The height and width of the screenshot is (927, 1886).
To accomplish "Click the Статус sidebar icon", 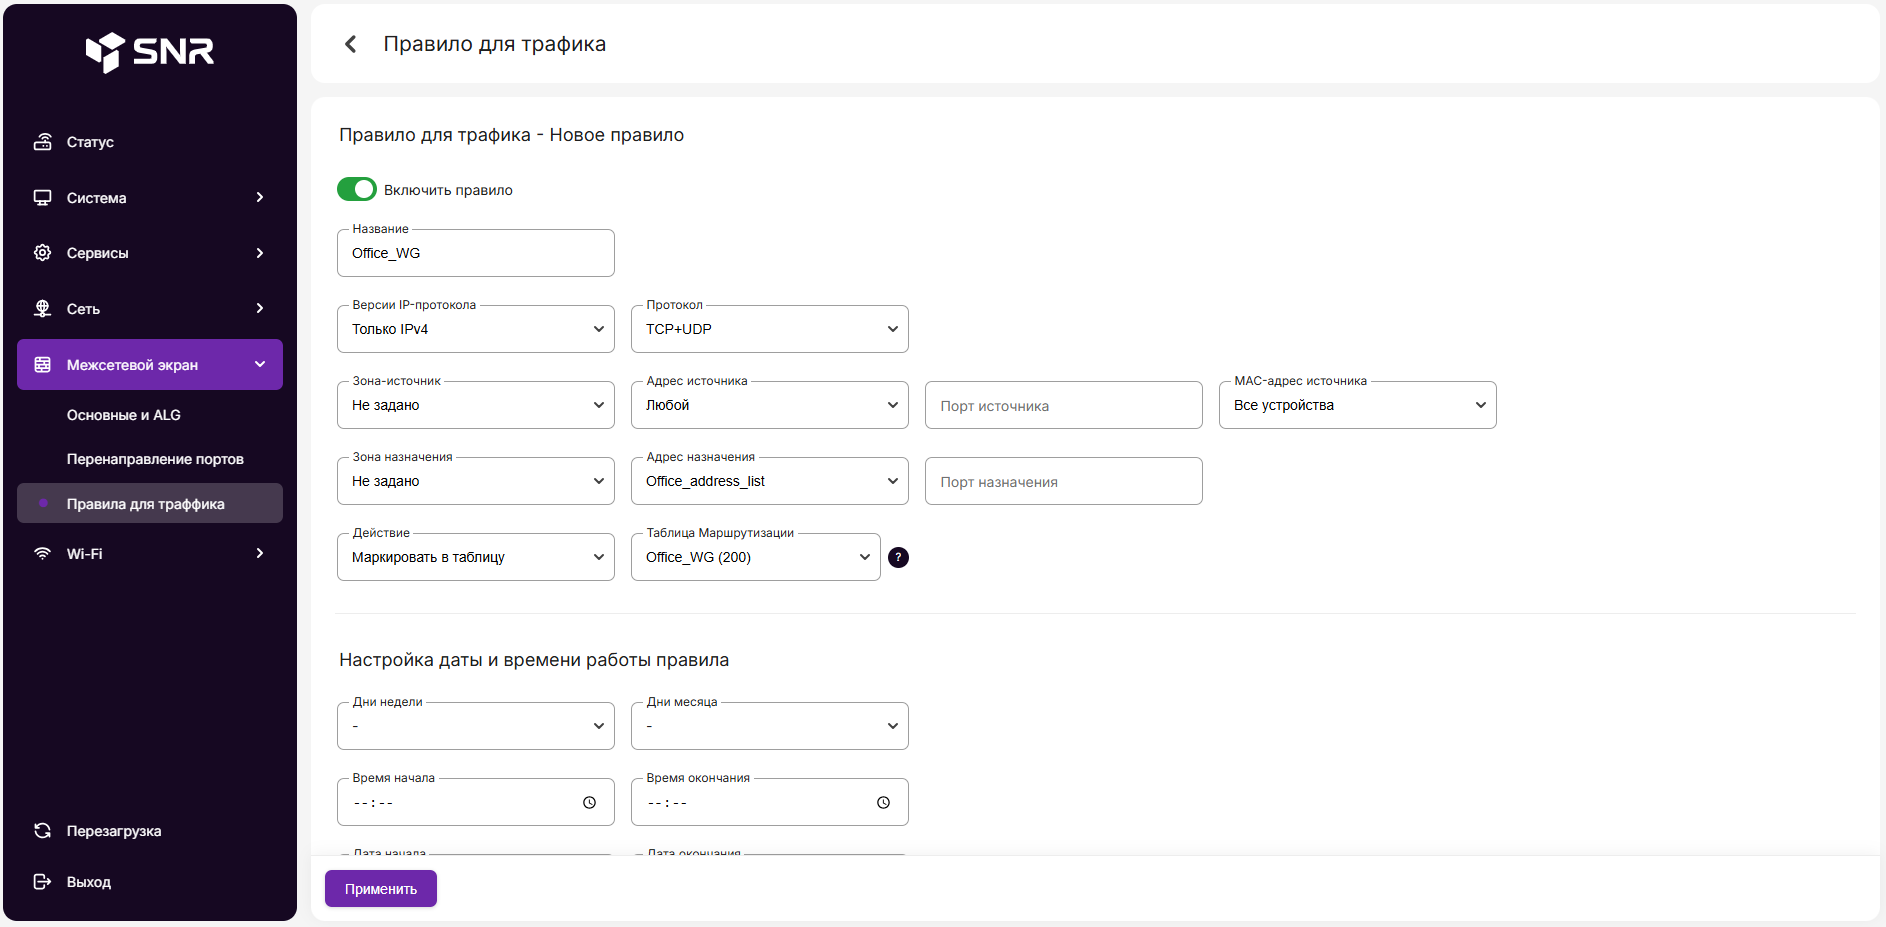I will tap(43, 142).
